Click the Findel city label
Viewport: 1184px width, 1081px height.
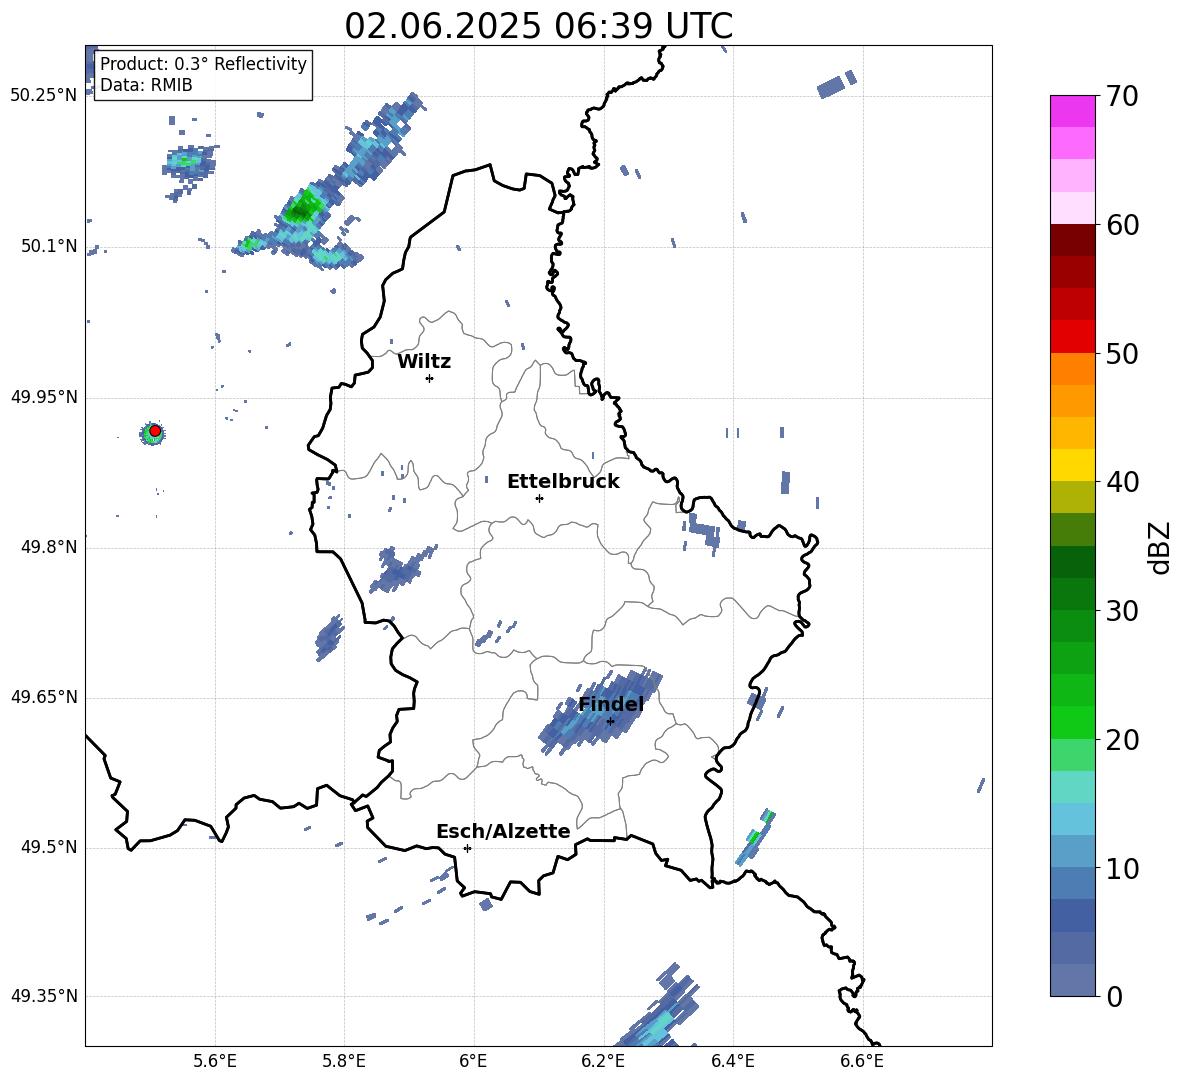coord(611,704)
